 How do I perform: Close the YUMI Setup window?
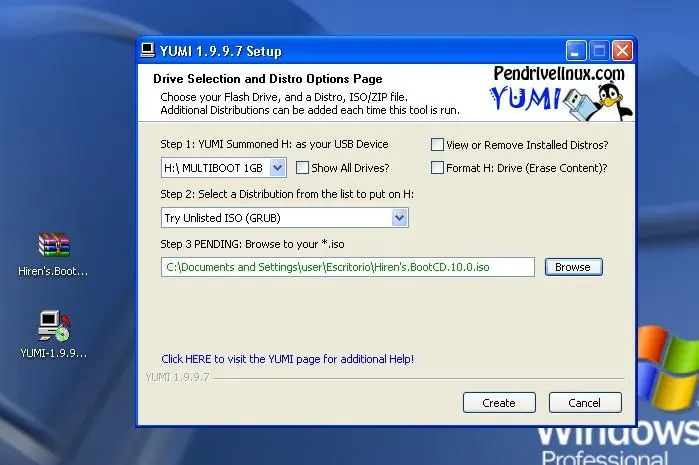[622, 50]
